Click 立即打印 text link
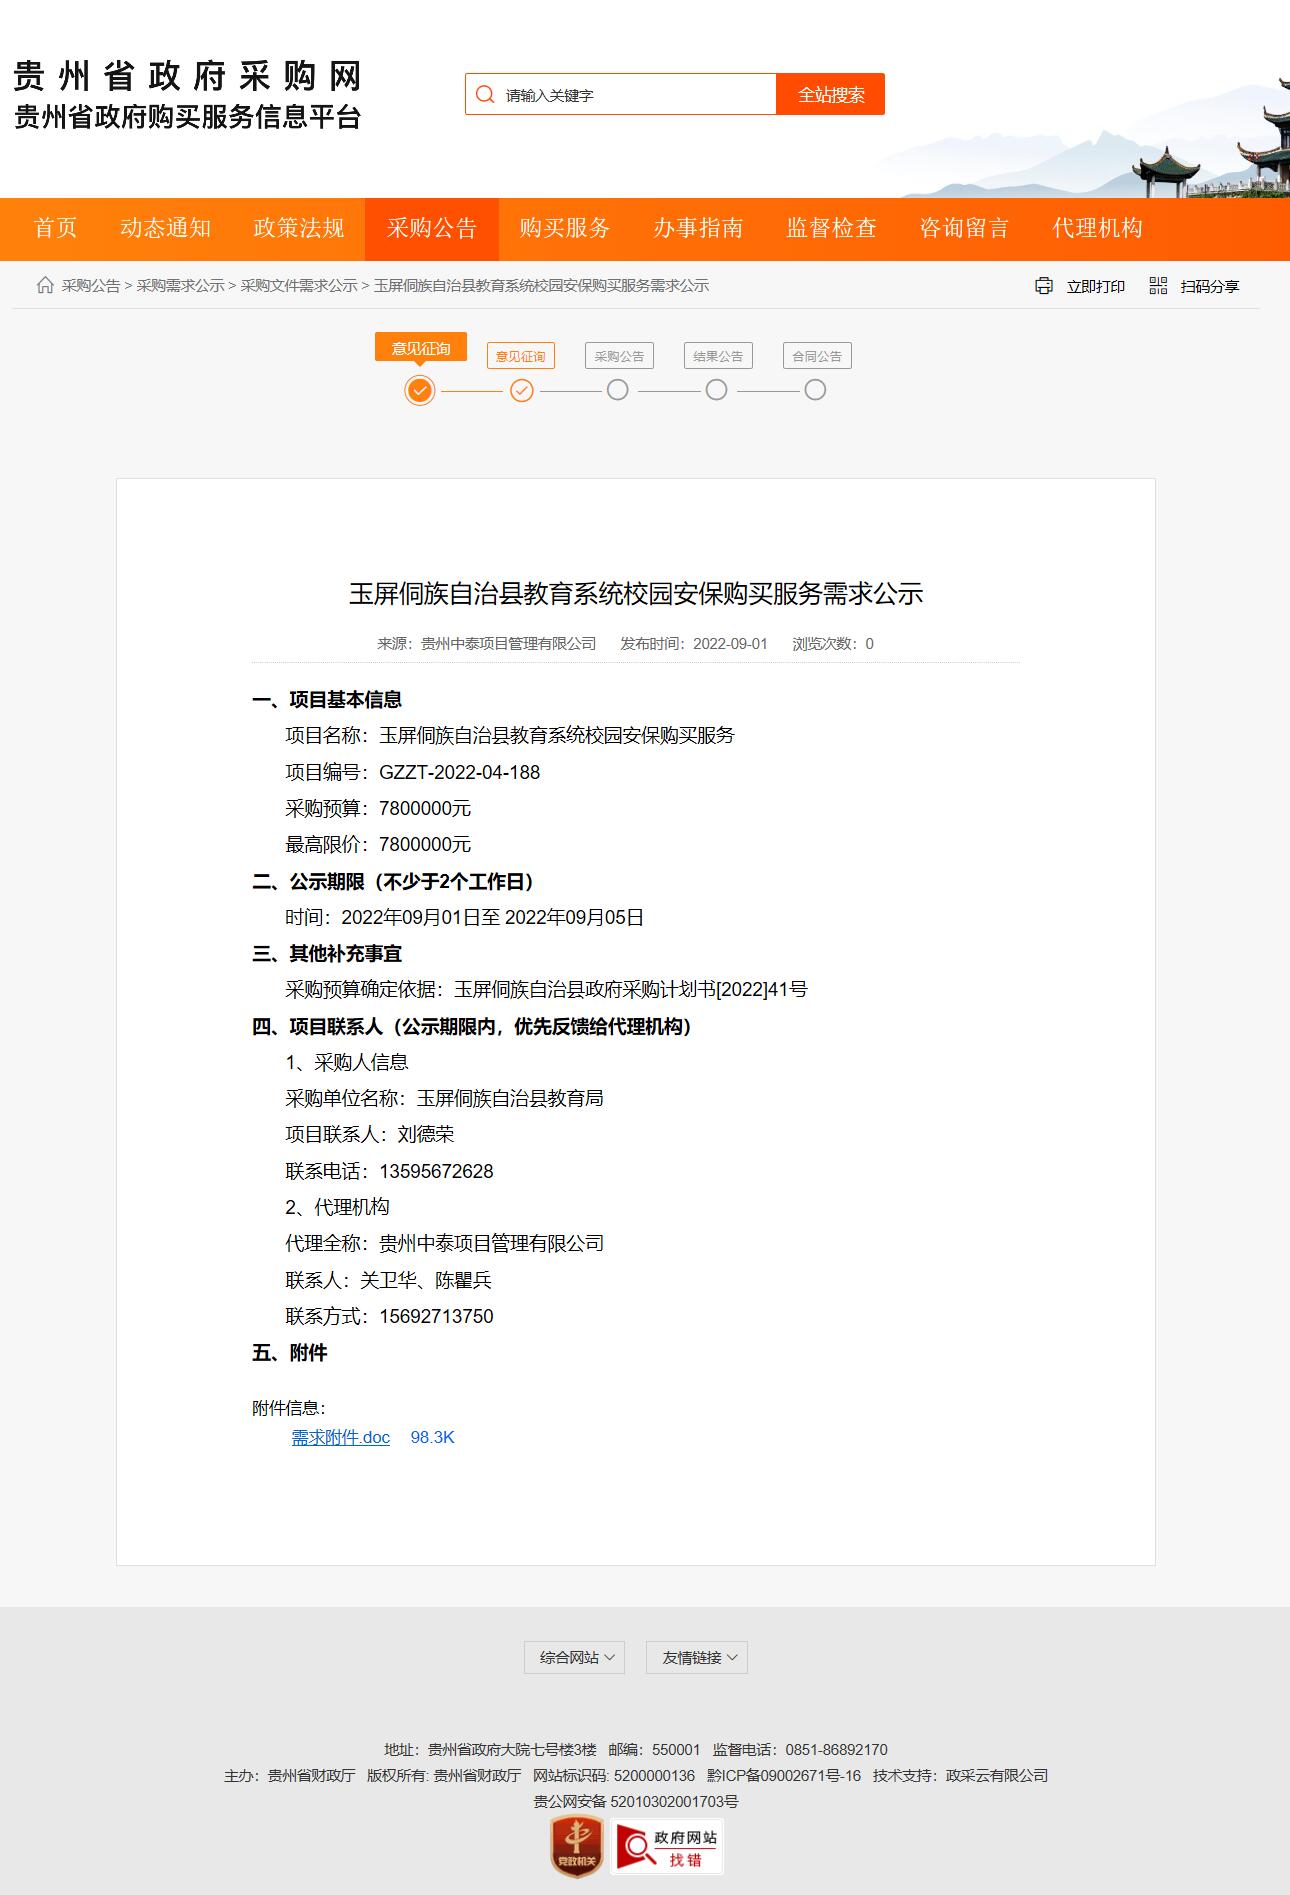The image size is (1290, 1895). coord(1096,287)
